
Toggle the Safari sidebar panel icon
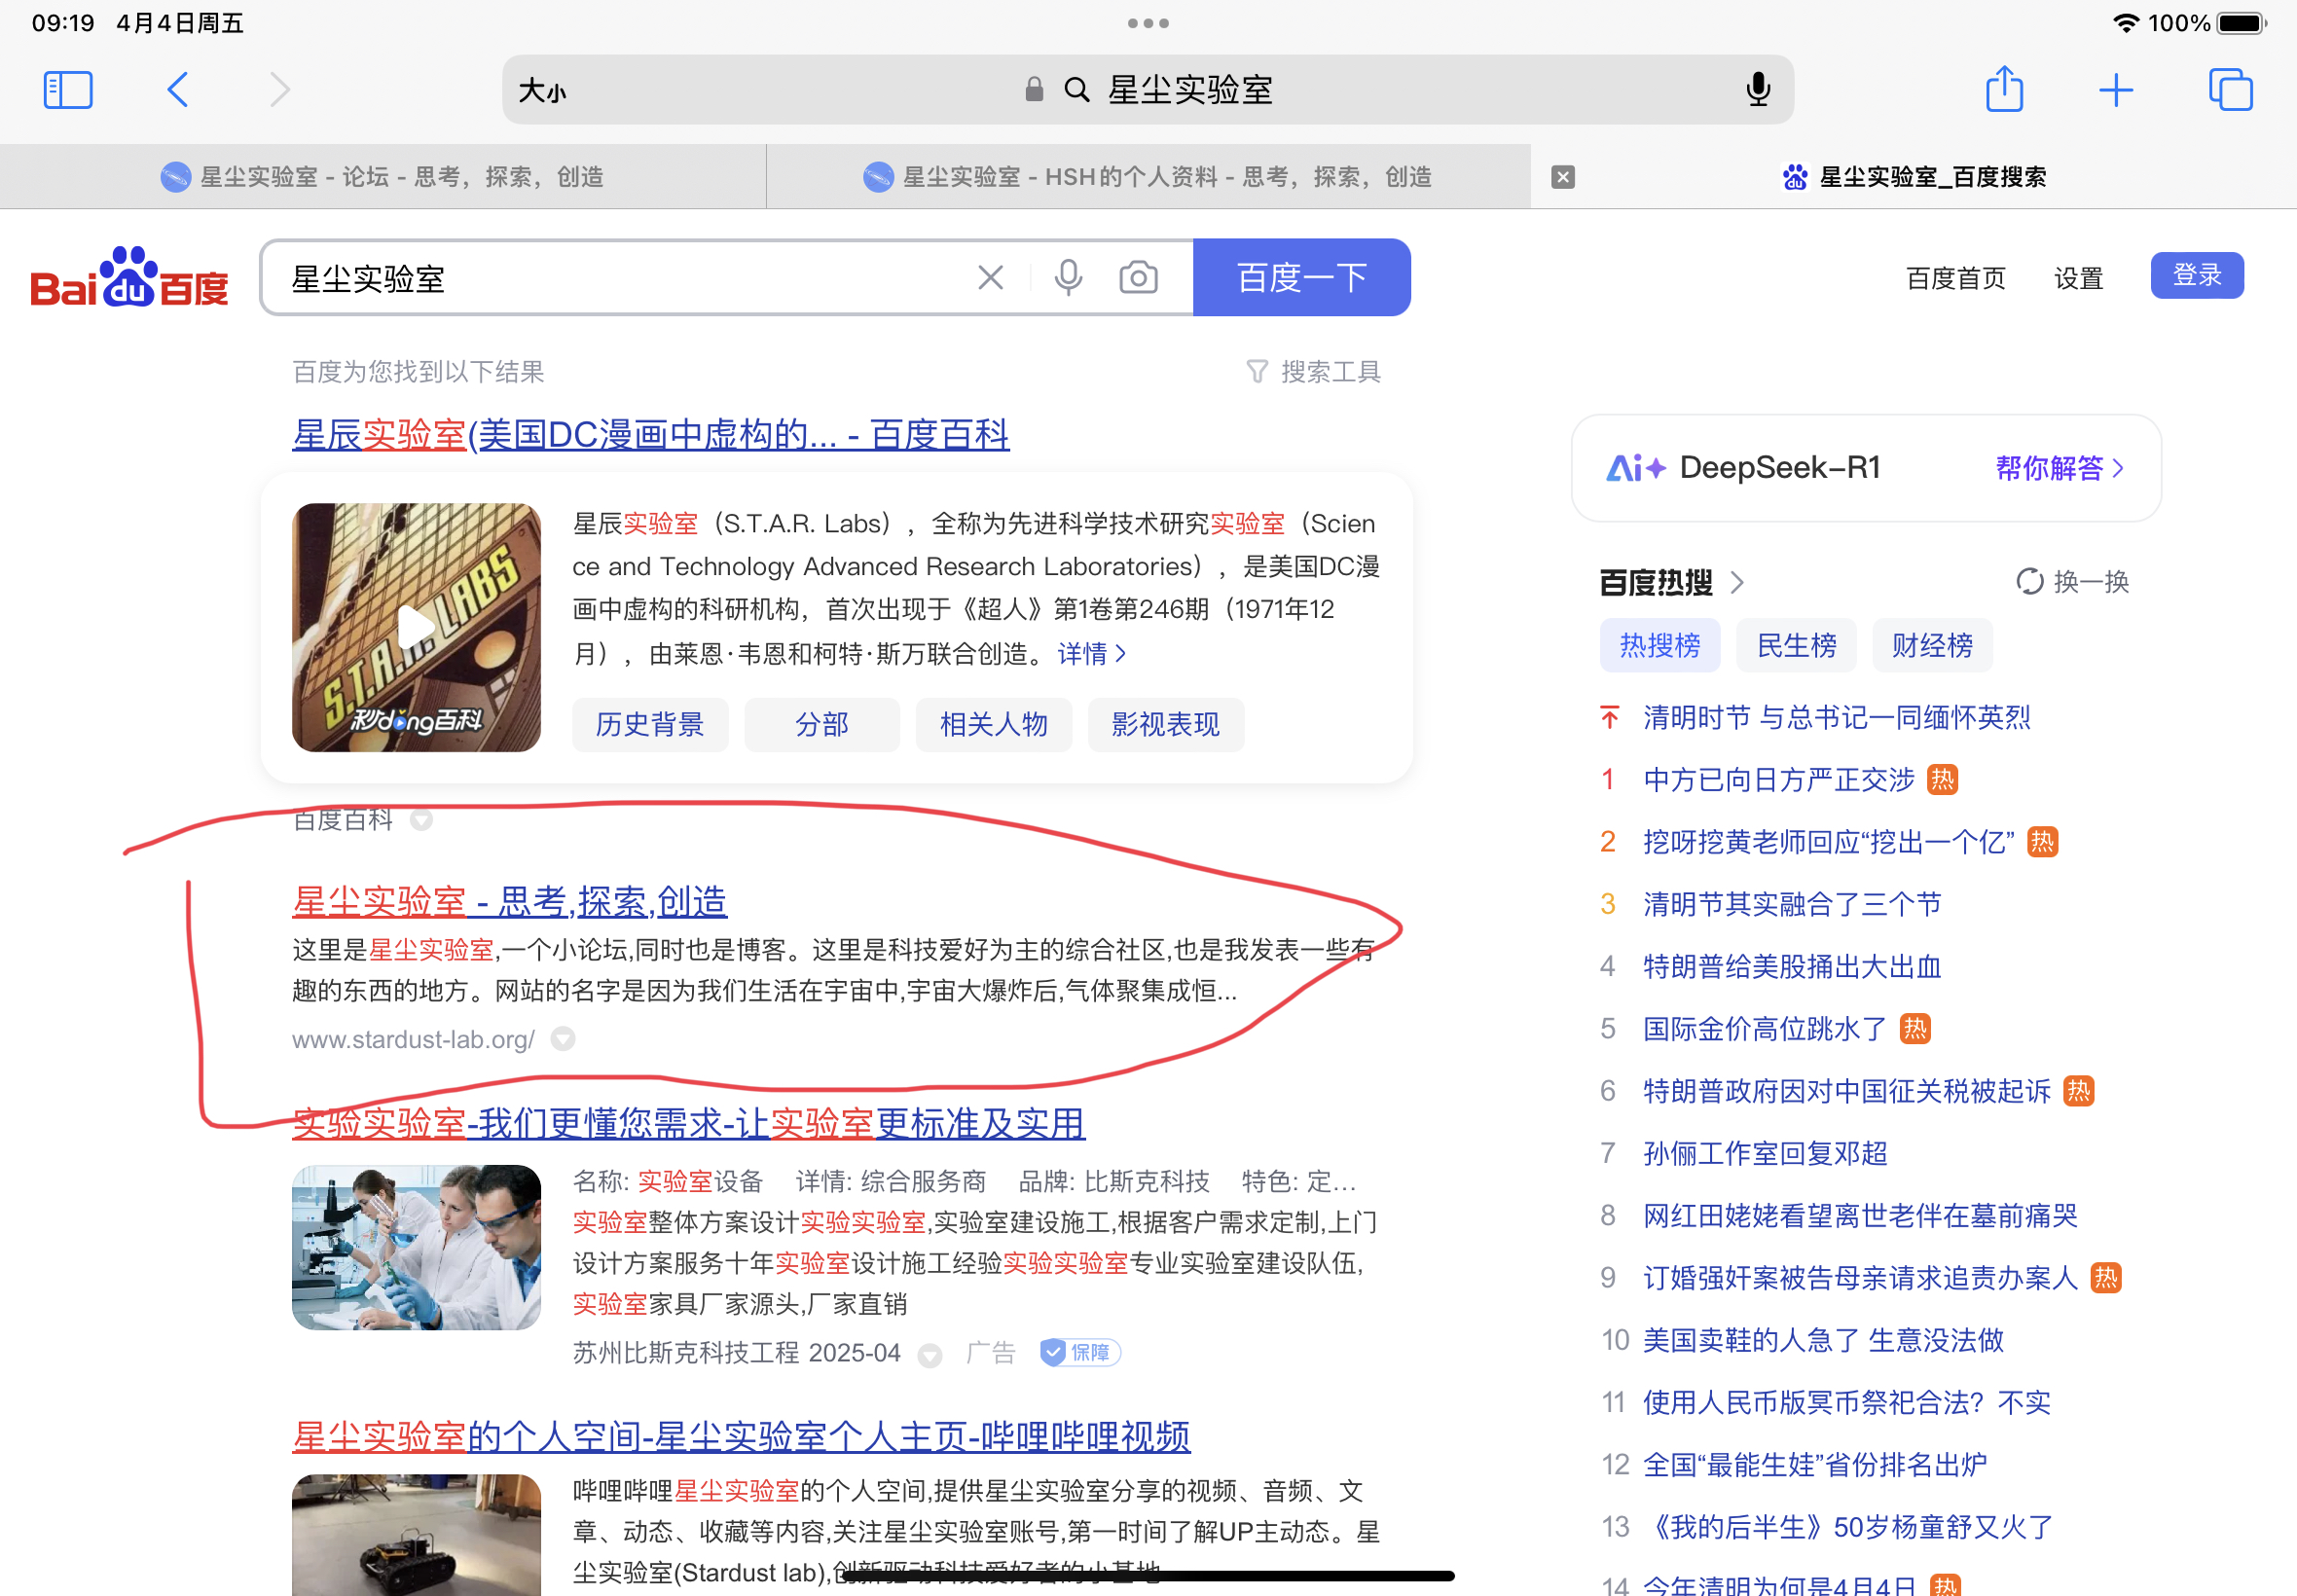click(x=68, y=90)
